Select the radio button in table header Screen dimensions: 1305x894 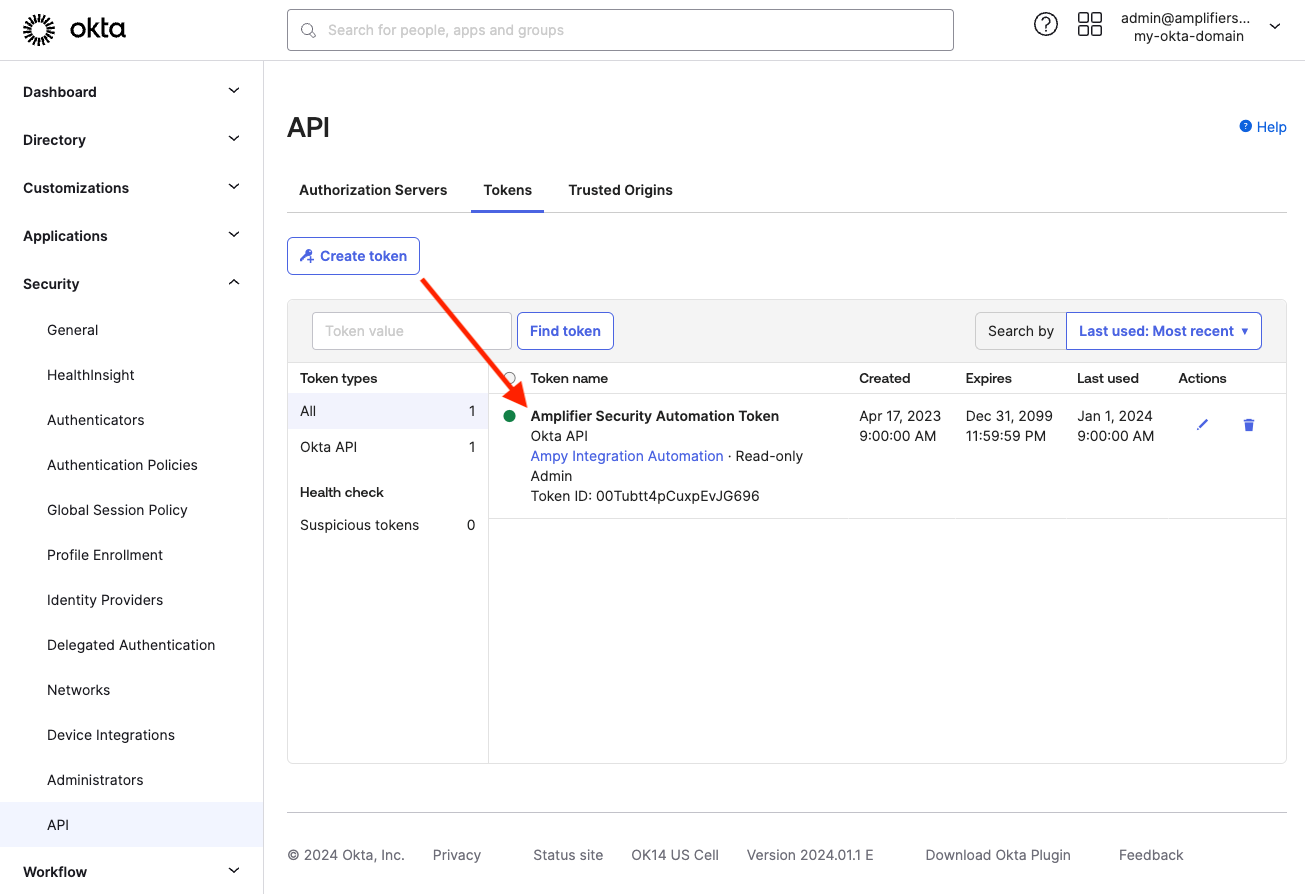pyautogui.click(x=510, y=378)
